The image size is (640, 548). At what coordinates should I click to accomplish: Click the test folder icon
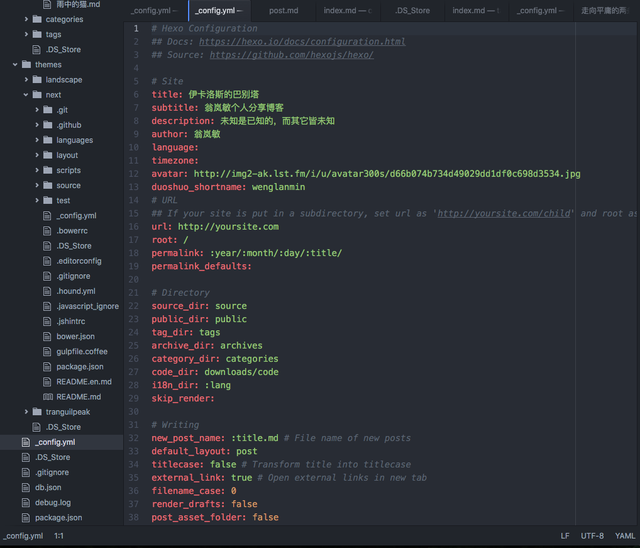48,200
